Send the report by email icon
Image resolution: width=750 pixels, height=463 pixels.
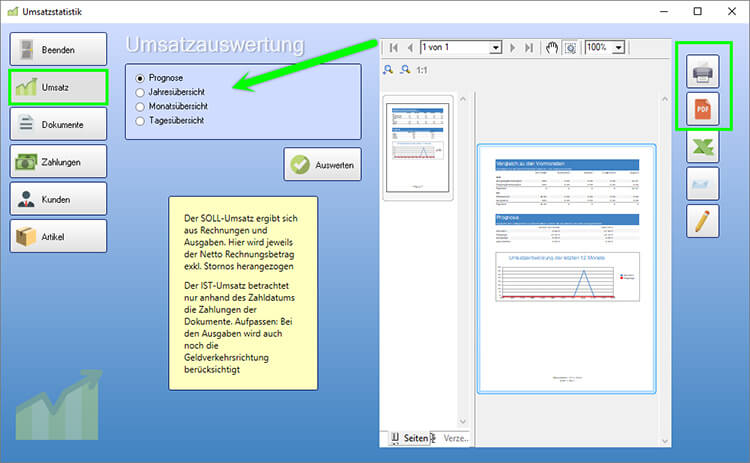(x=703, y=184)
